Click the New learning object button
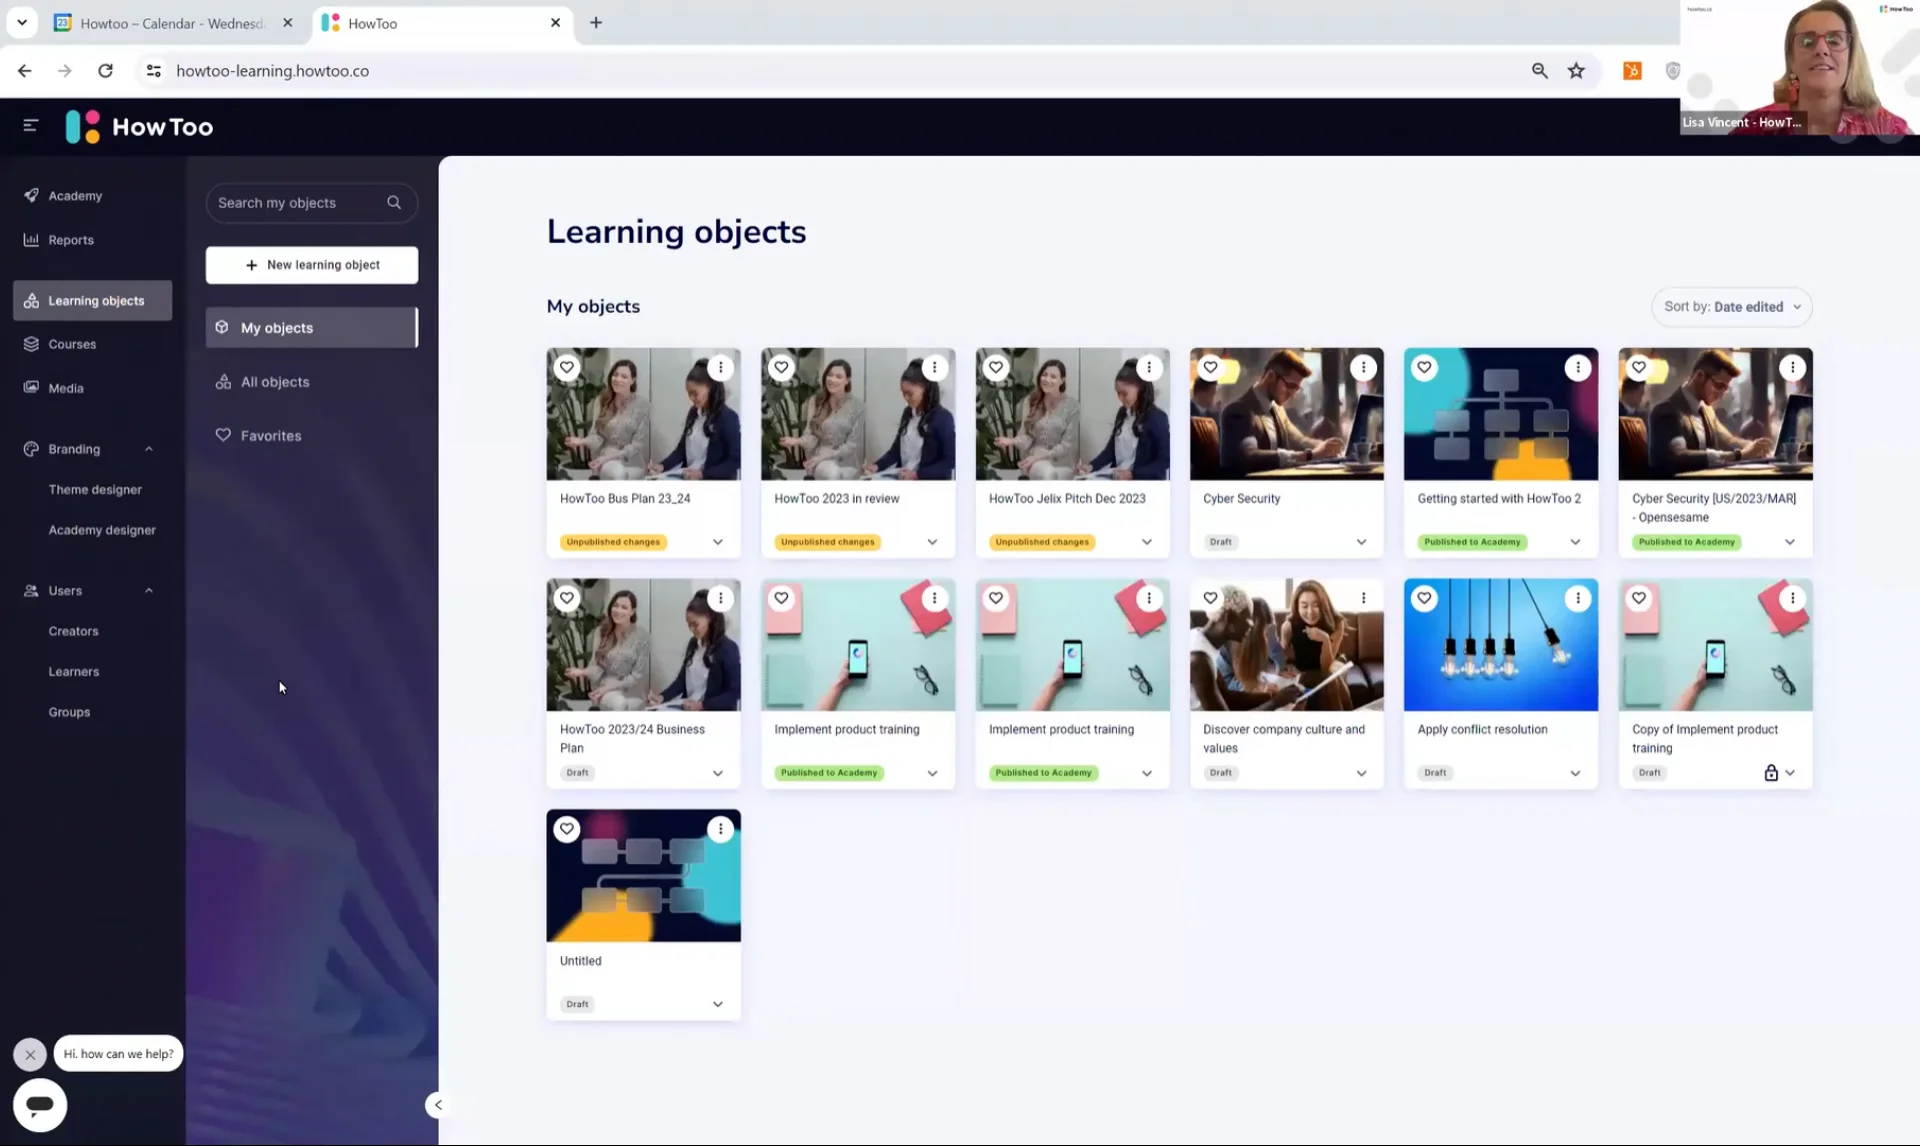The height and width of the screenshot is (1146, 1920). (311, 264)
